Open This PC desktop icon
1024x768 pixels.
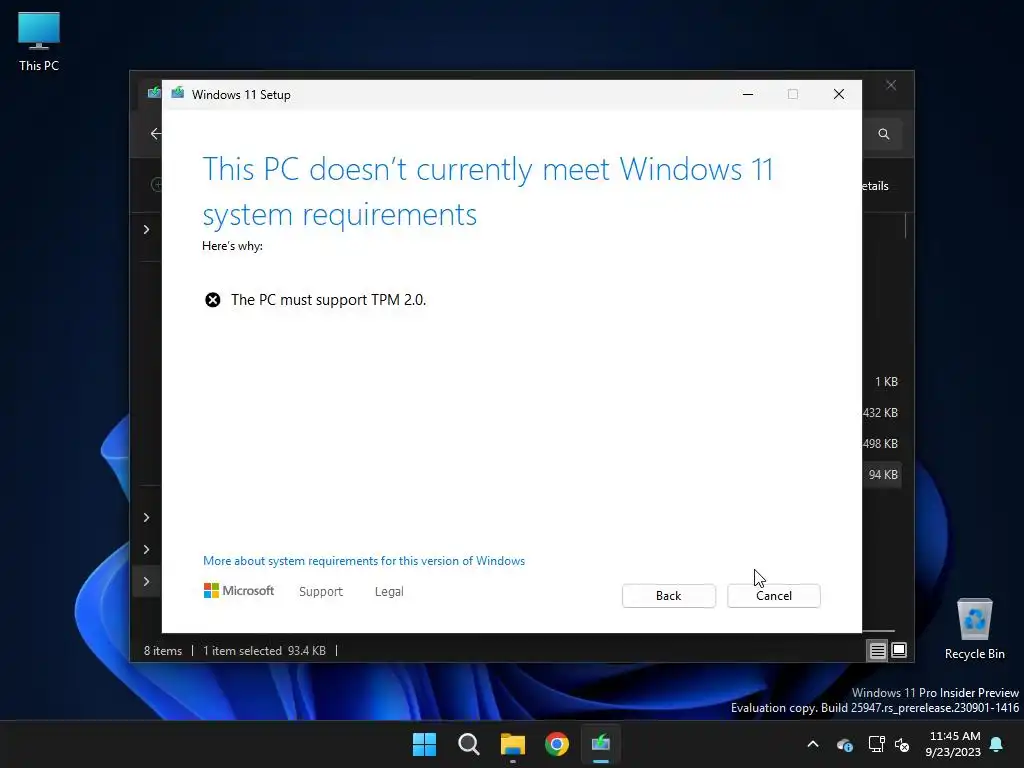coord(39,41)
